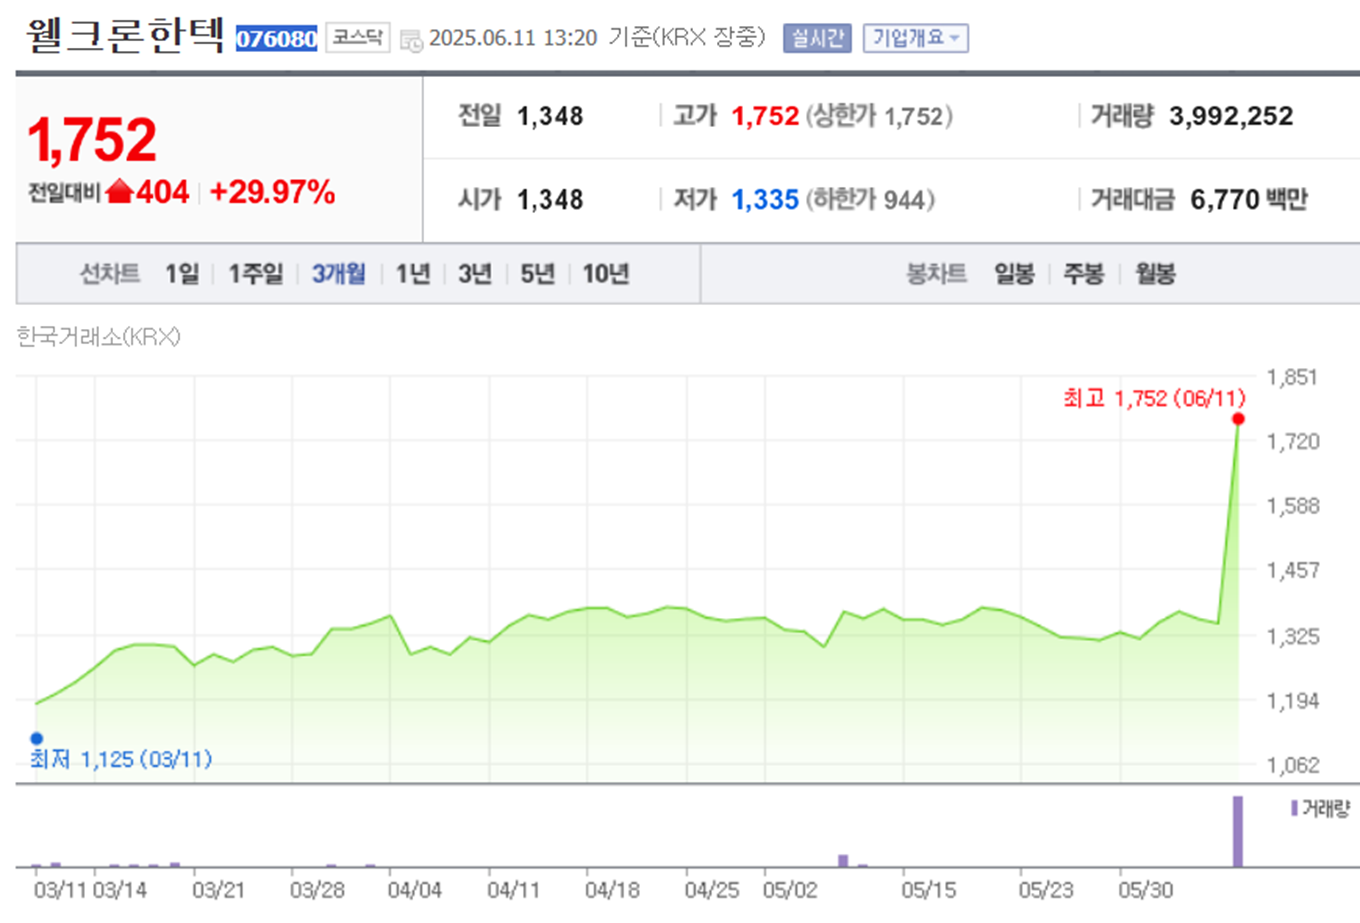This screenshot has width=1360, height=923.
Task: Click the 1,062 price axis label
Action: (x=1292, y=765)
